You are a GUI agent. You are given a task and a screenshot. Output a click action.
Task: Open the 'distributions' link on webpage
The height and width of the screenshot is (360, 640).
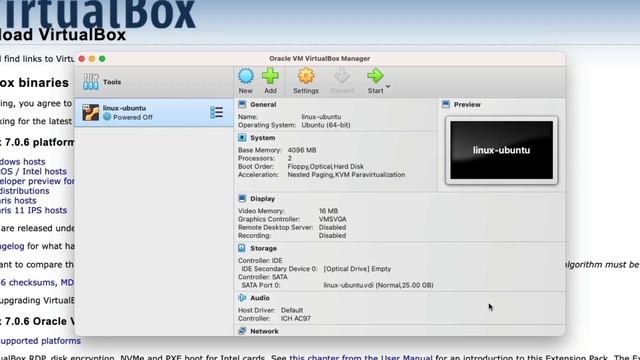(24, 191)
